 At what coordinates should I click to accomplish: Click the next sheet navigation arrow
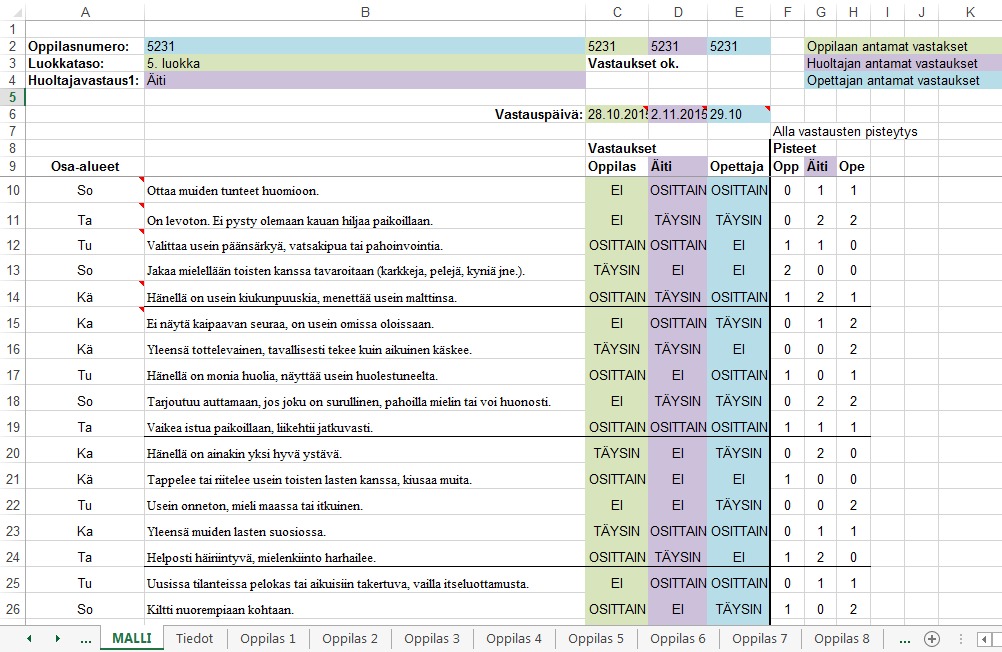(x=58, y=639)
